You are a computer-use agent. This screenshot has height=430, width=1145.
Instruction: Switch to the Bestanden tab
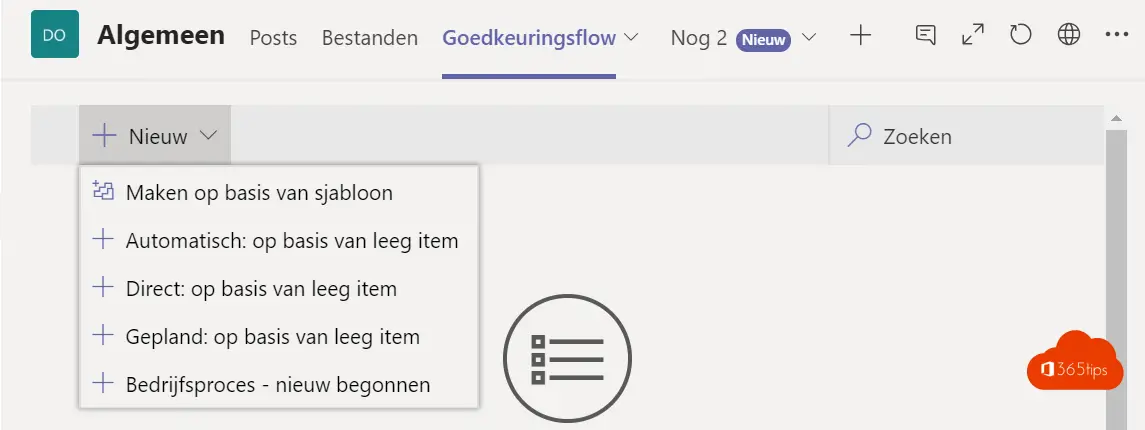coord(369,38)
